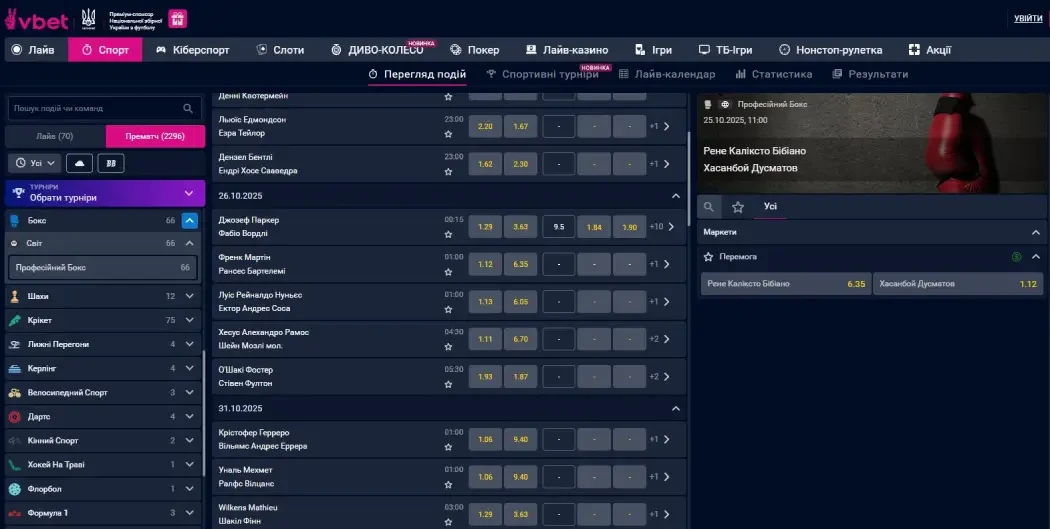Viewport: 1050px width, 529px height.
Task: Switch to Лайв (70) events toggle
Action: 55,136
